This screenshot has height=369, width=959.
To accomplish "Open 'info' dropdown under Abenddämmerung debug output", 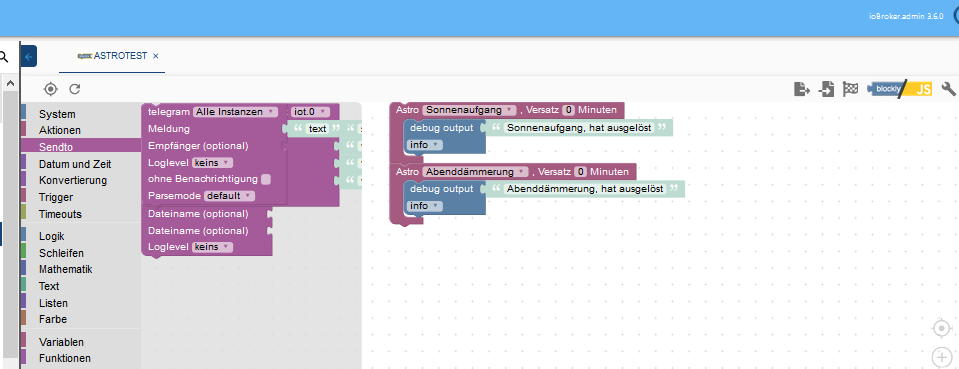I will 424,206.
